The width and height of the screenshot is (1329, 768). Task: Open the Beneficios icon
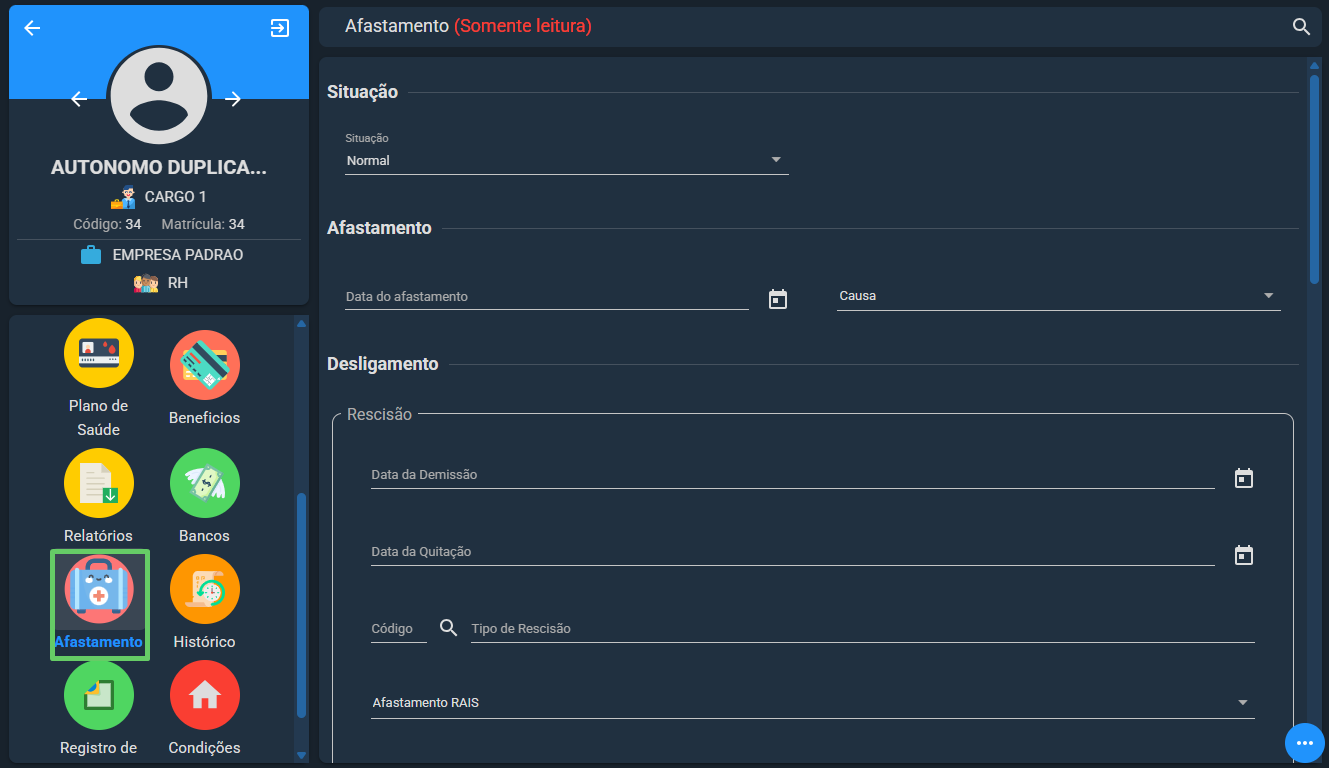pyautogui.click(x=205, y=365)
